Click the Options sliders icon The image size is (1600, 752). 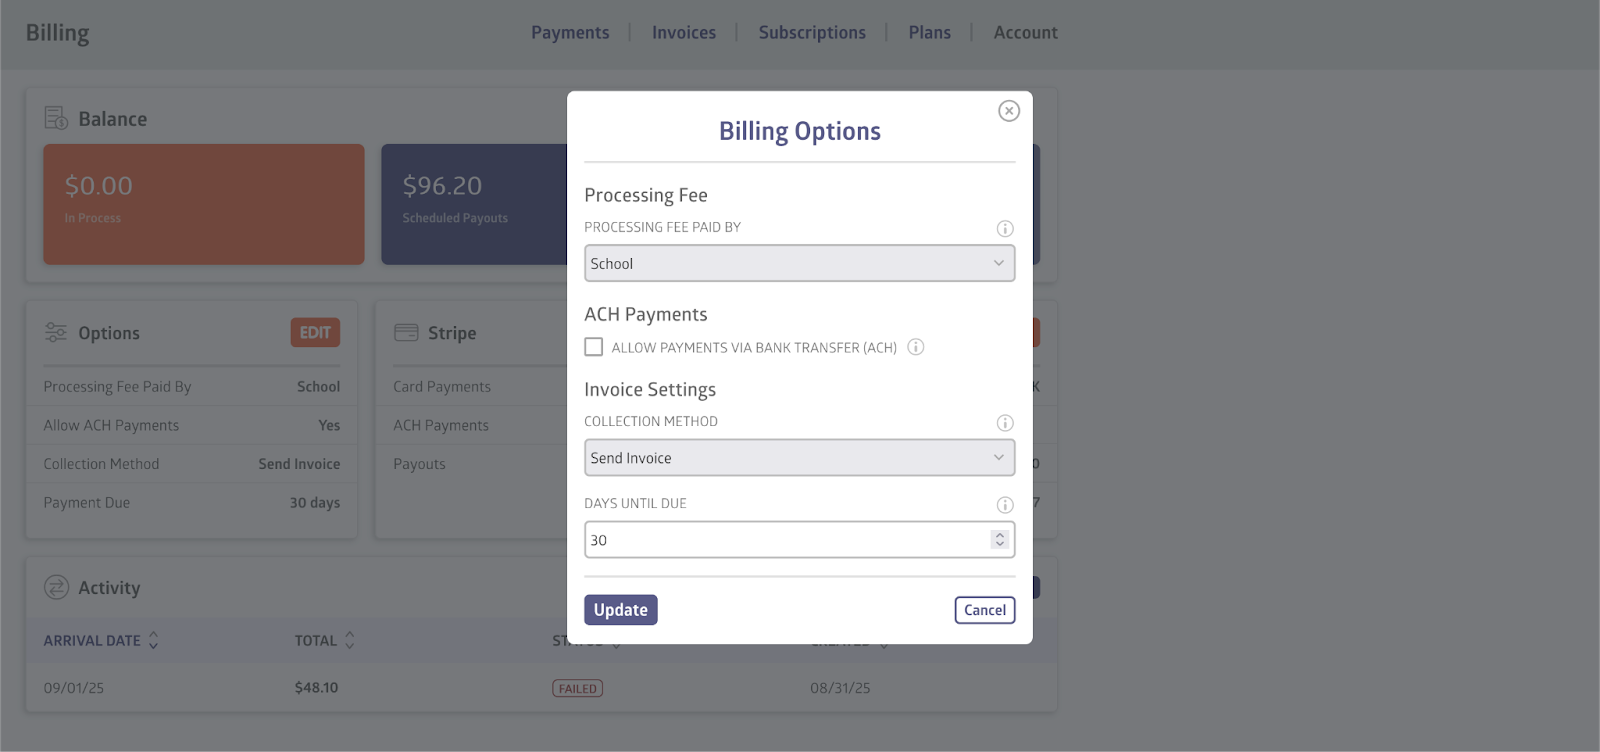coord(56,333)
